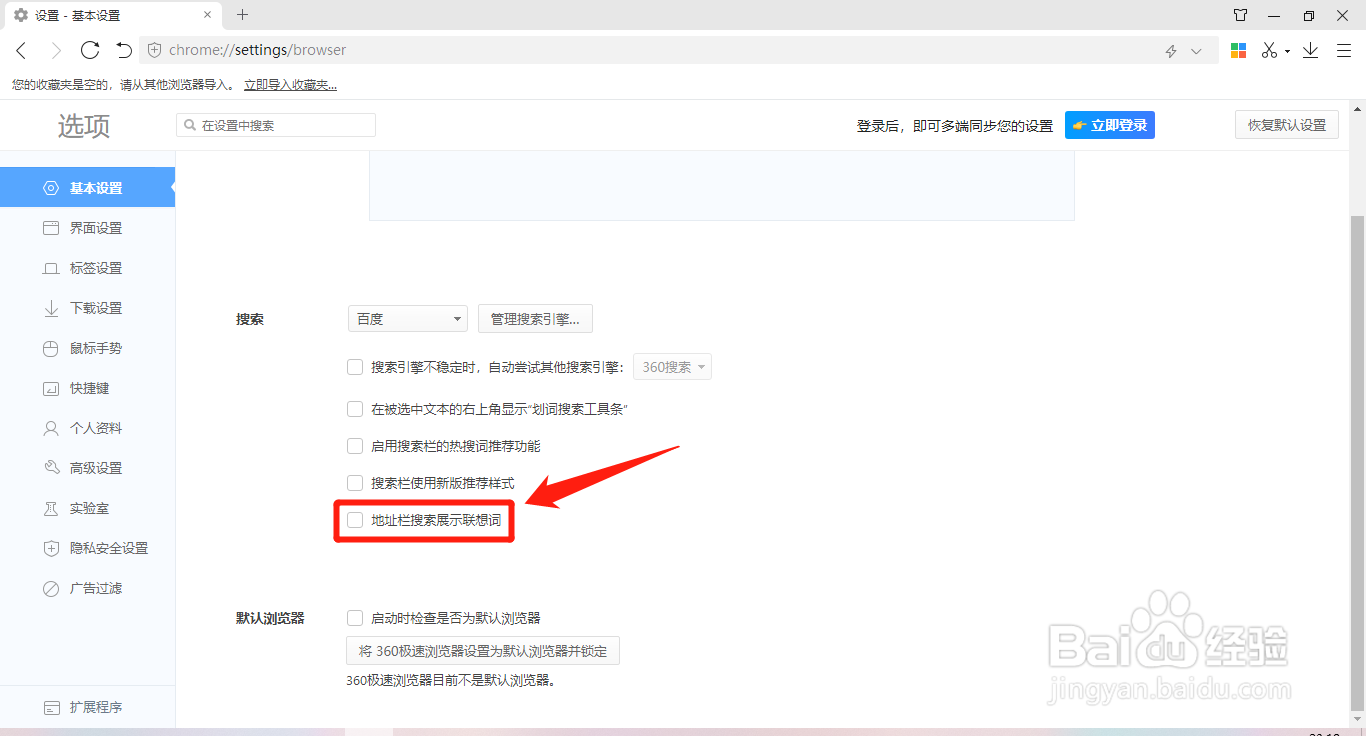Click the shield security icon in address bar
1366x736 pixels.
154,50
